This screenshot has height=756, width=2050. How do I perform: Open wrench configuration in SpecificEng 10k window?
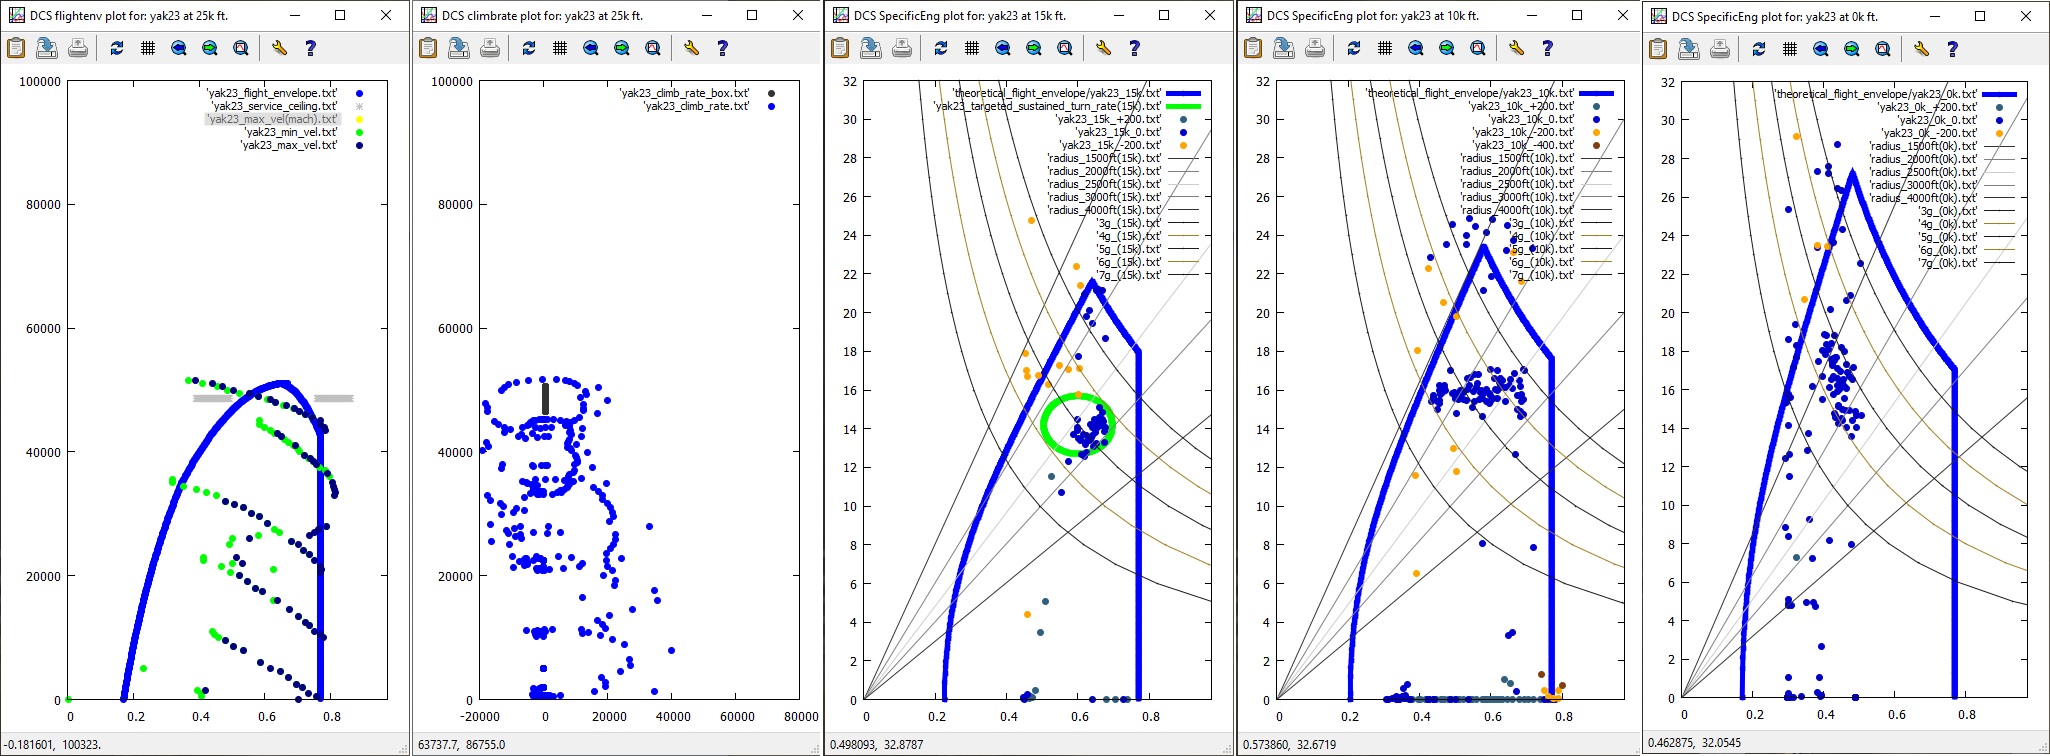click(1517, 48)
